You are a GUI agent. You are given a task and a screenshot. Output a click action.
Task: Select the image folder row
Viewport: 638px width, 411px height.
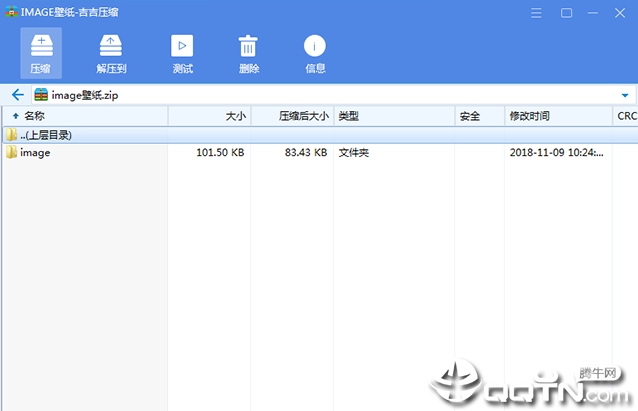pos(321,153)
